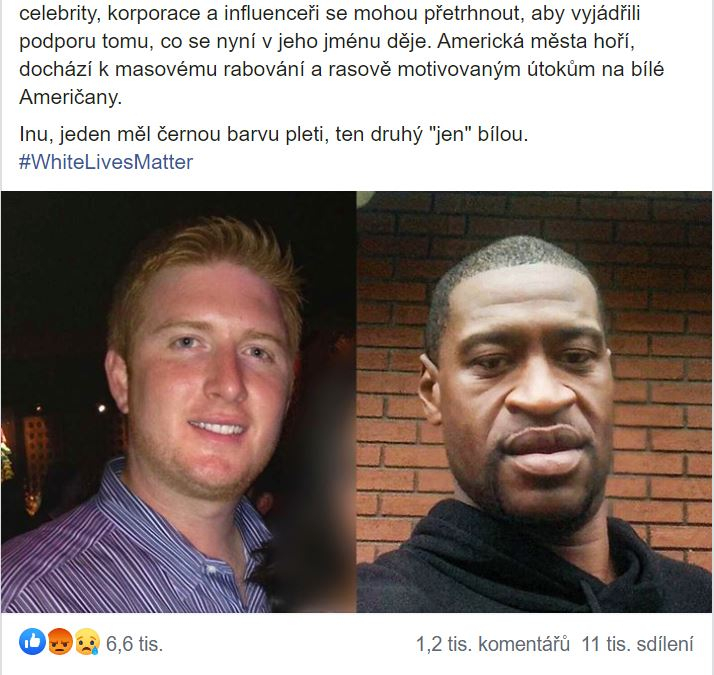Click the words 'Americká města hoří' in post

(x=536, y=41)
